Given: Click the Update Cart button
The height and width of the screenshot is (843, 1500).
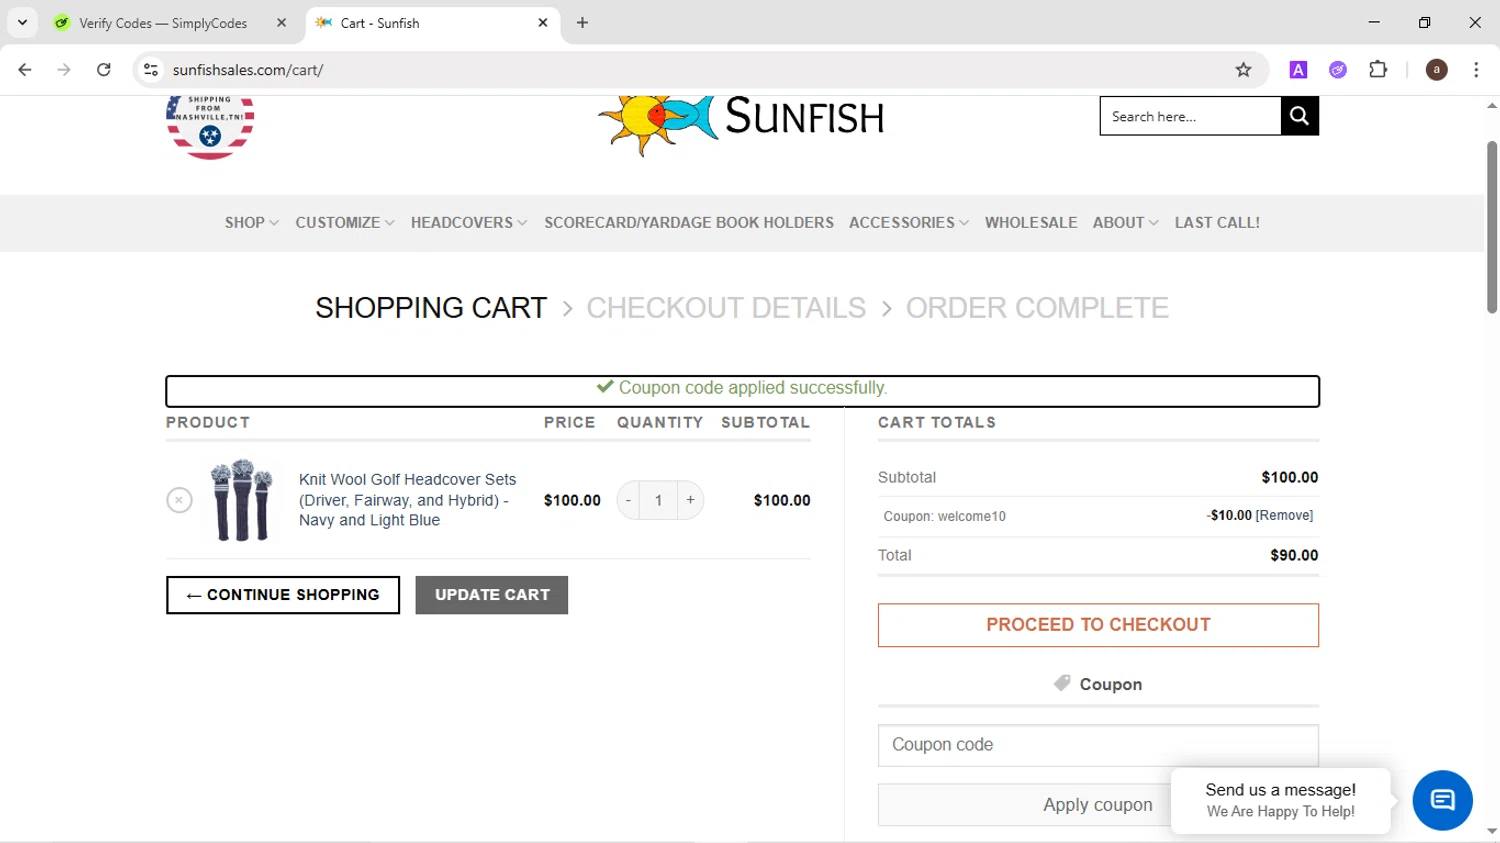Looking at the screenshot, I should [x=492, y=595].
